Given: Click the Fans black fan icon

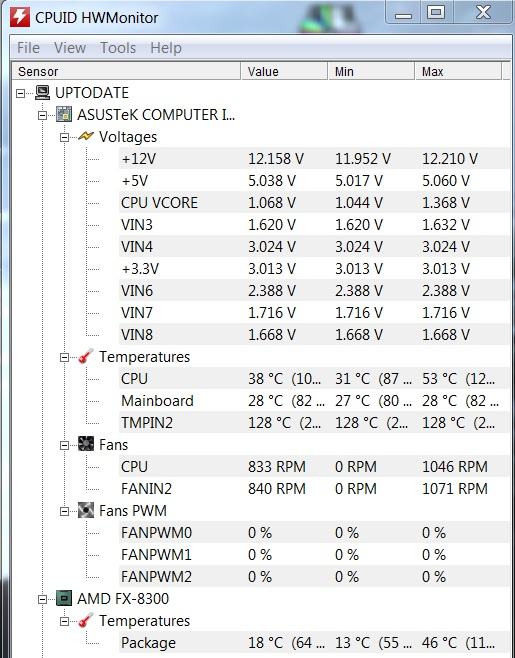Looking at the screenshot, I should click(86, 444).
